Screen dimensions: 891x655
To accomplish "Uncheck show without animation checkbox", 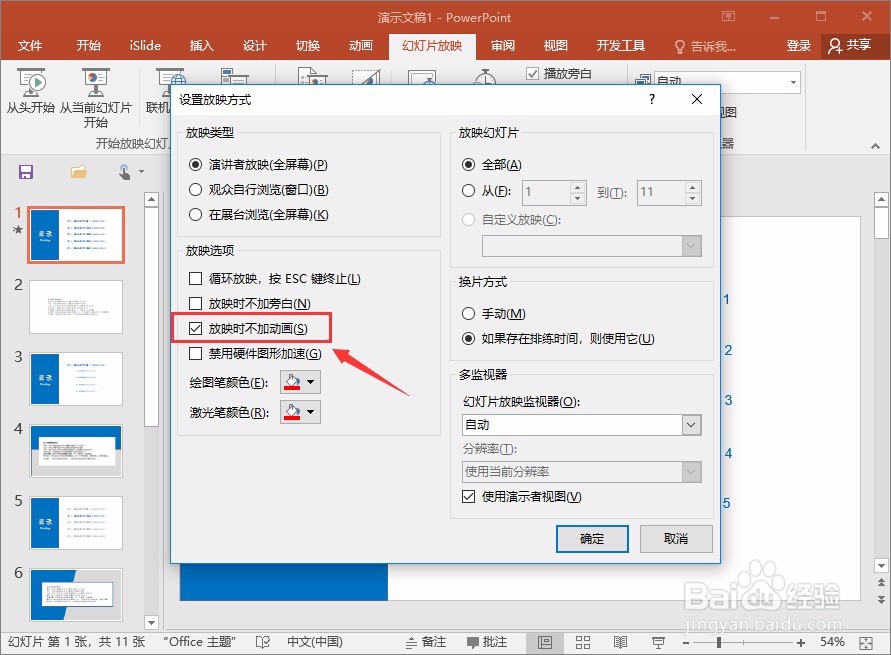I will coord(195,328).
